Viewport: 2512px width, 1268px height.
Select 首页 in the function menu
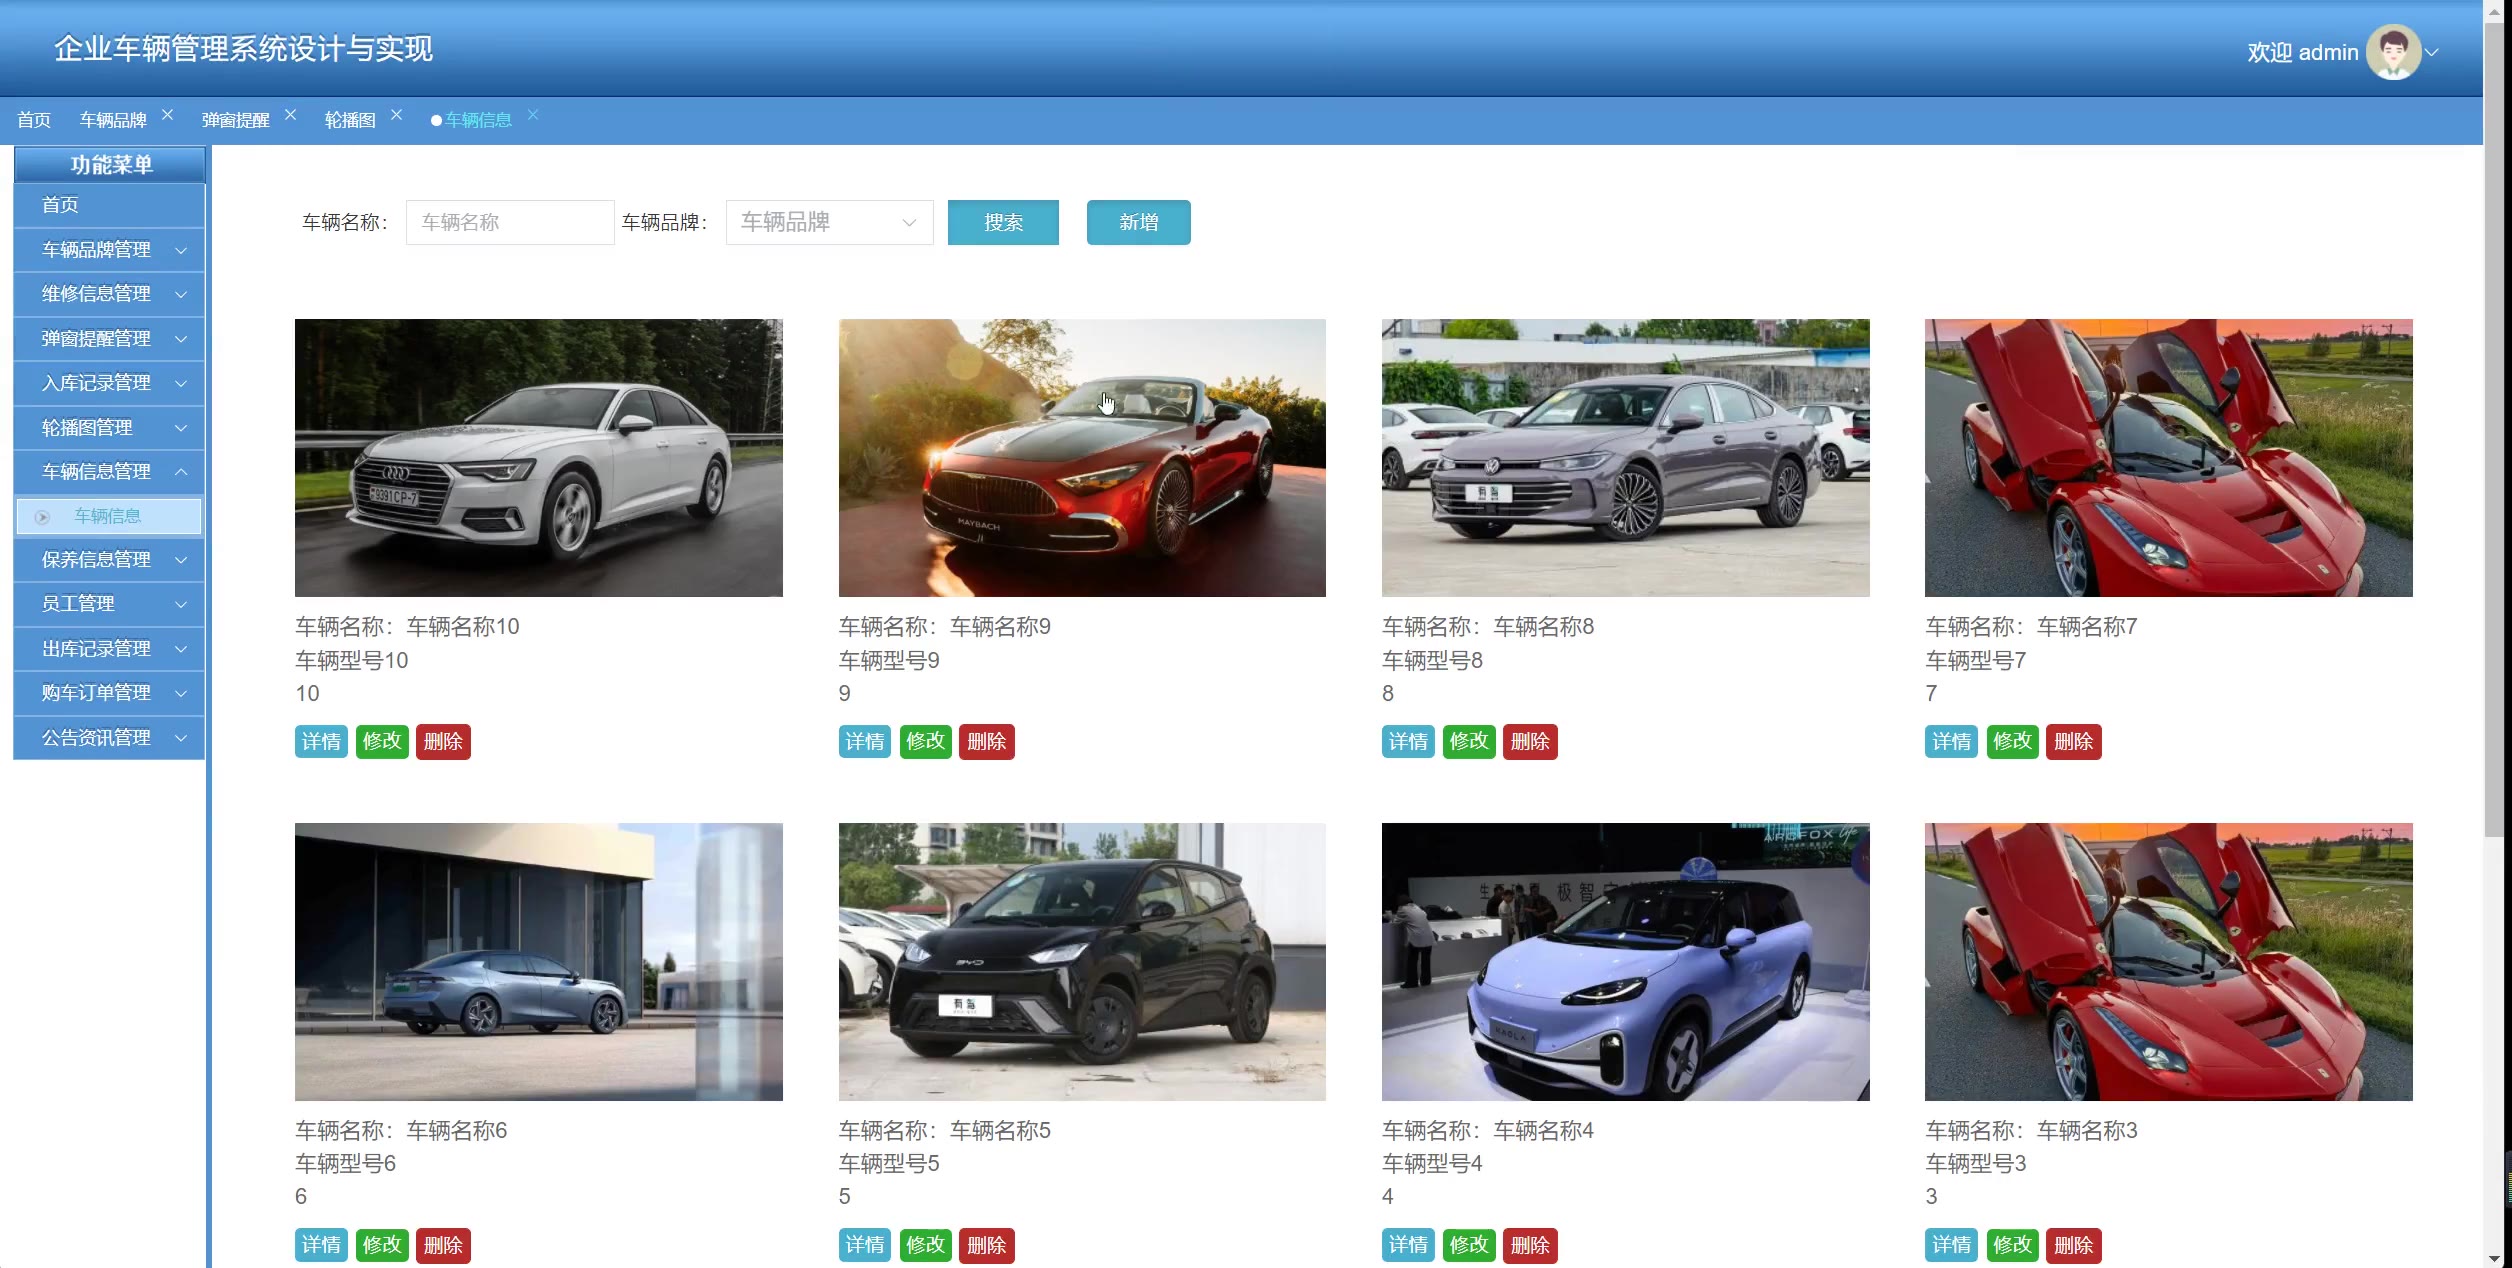(x=60, y=205)
